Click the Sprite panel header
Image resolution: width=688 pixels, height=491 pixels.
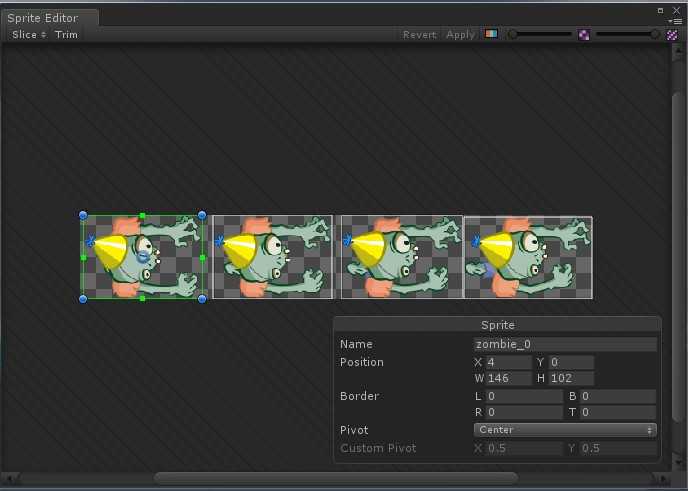pyautogui.click(x=497, y=325)
